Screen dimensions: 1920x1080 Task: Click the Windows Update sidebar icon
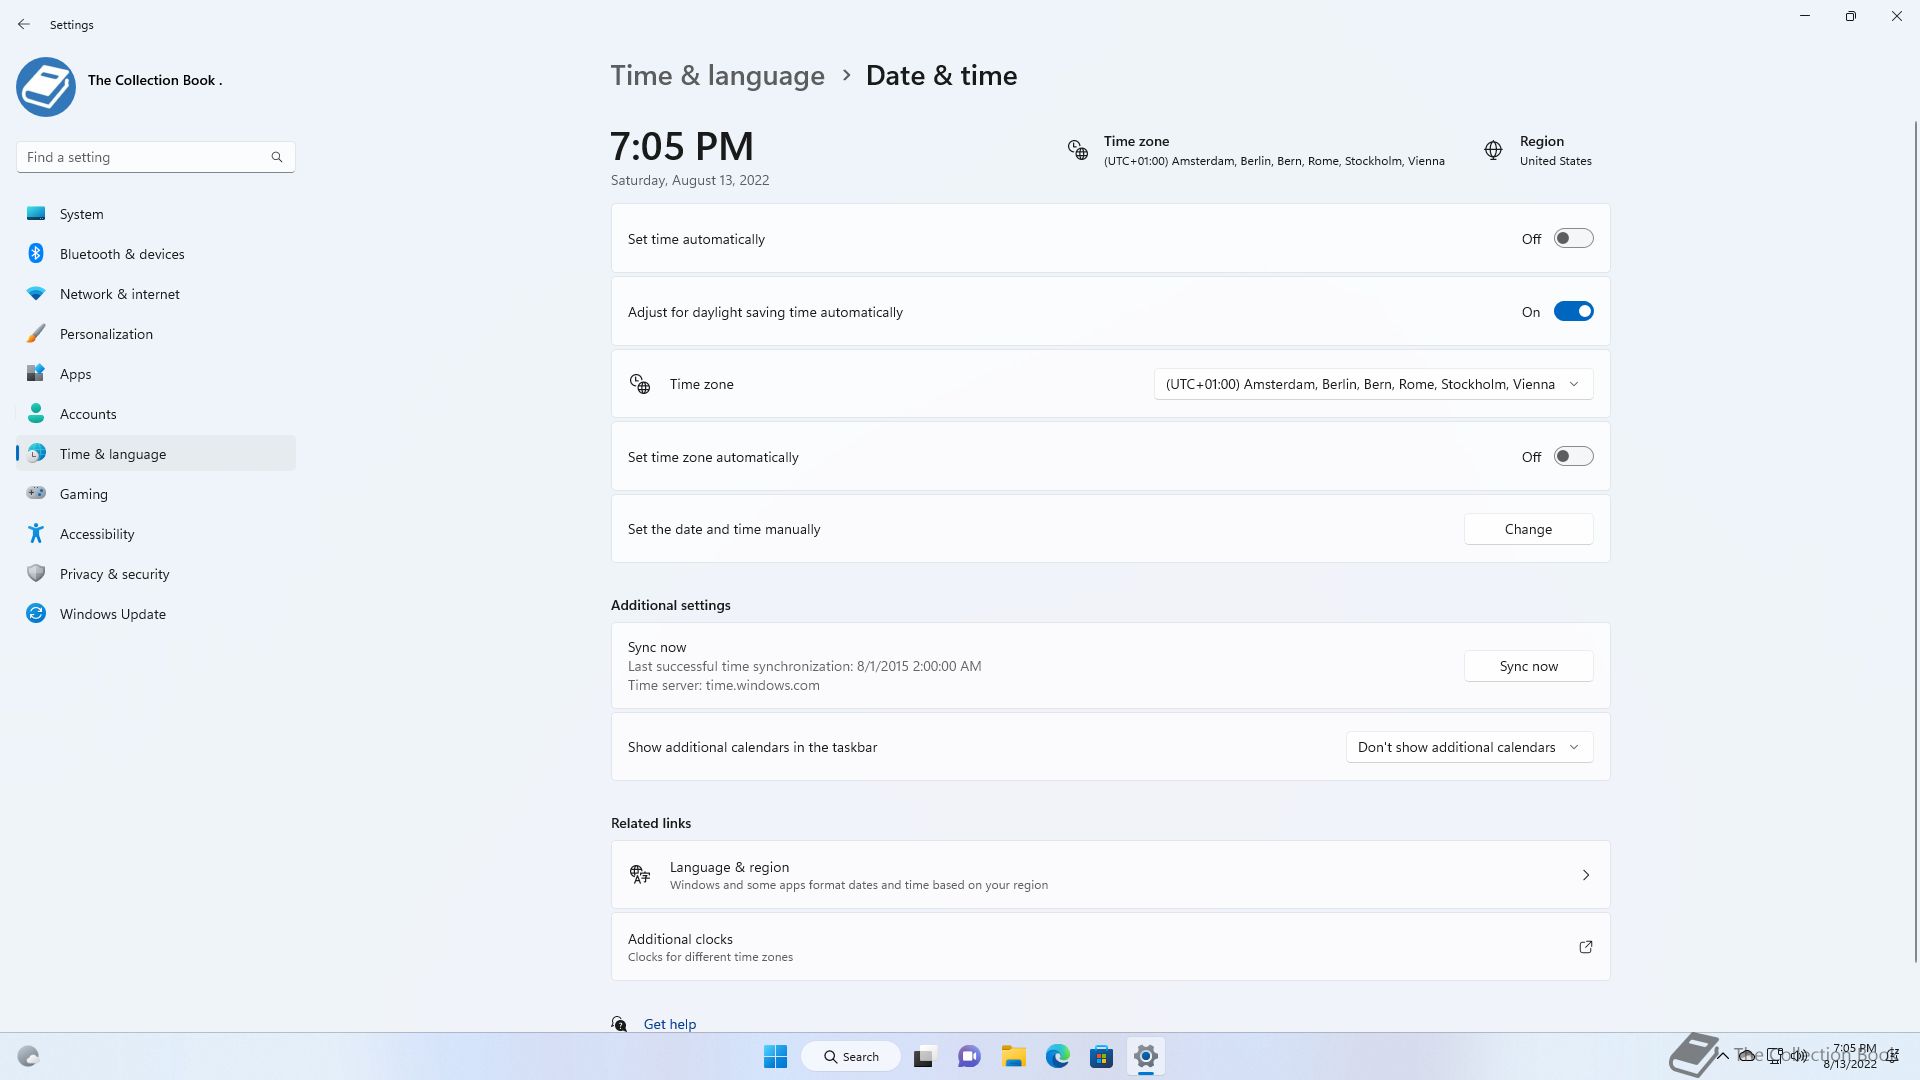[36, 614]
